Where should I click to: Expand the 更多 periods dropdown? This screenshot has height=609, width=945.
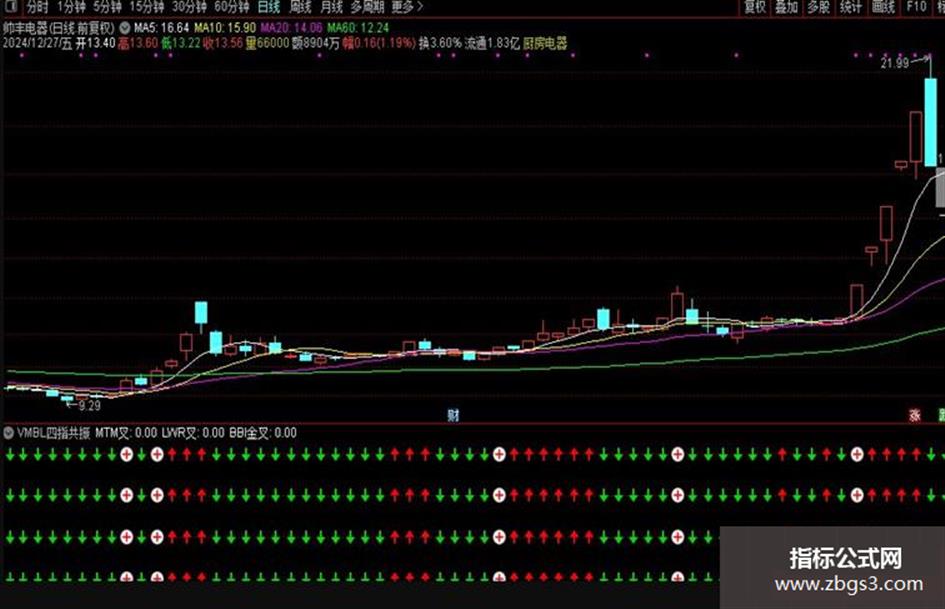pos(407,7)
